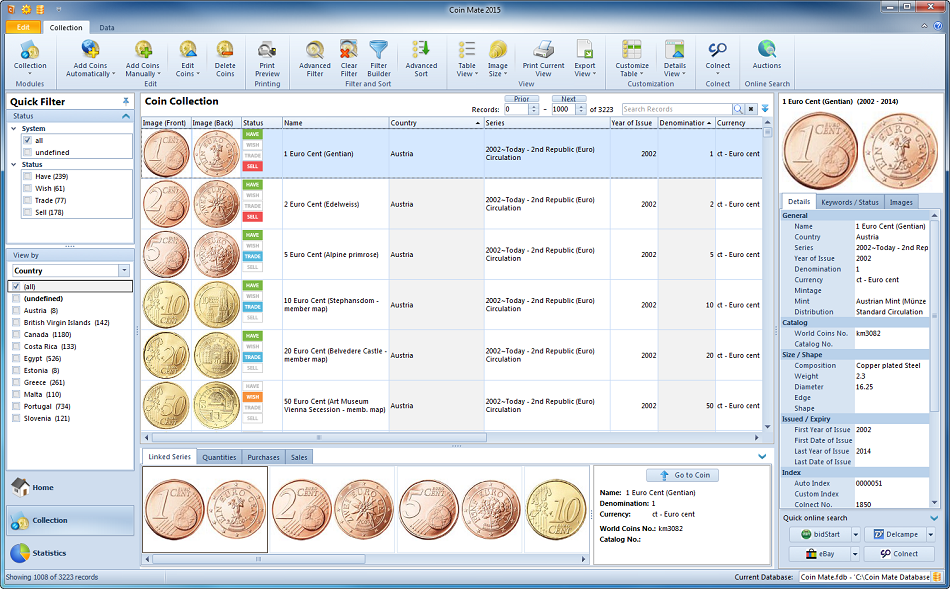
Task: Toggle the System 'all' checkbox
Action: click(x=27, y=140)
